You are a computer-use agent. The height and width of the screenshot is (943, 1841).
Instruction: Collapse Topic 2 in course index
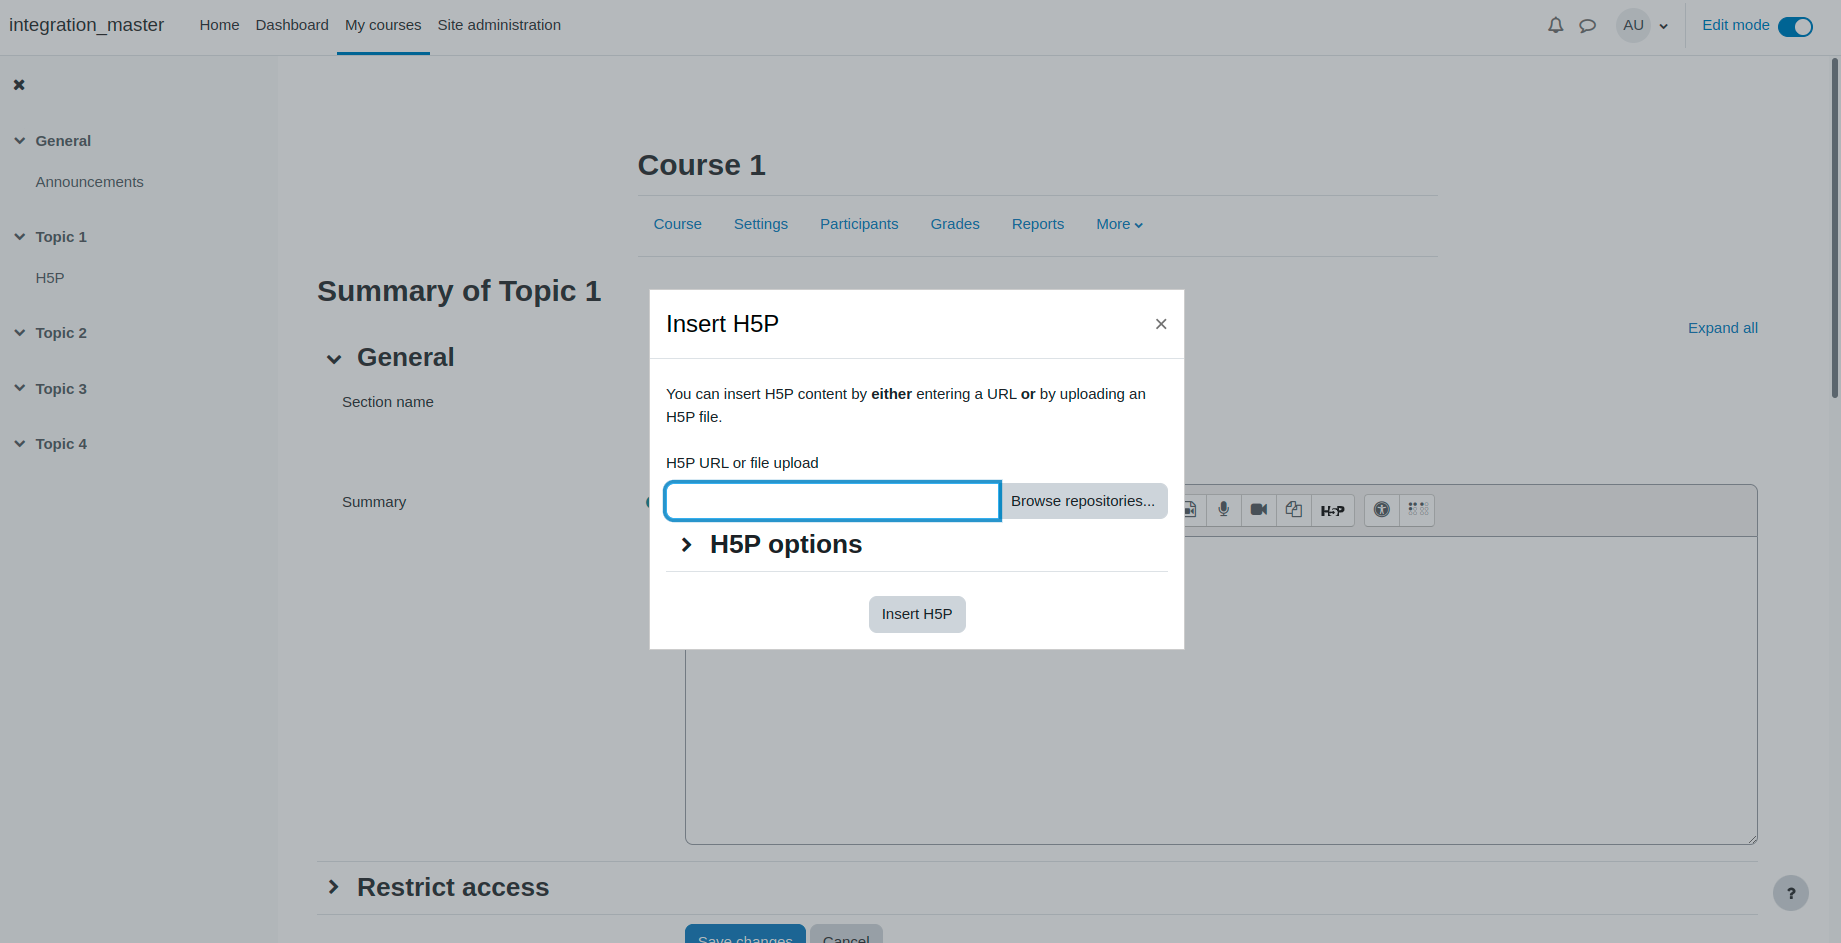[x=20, y=333]
